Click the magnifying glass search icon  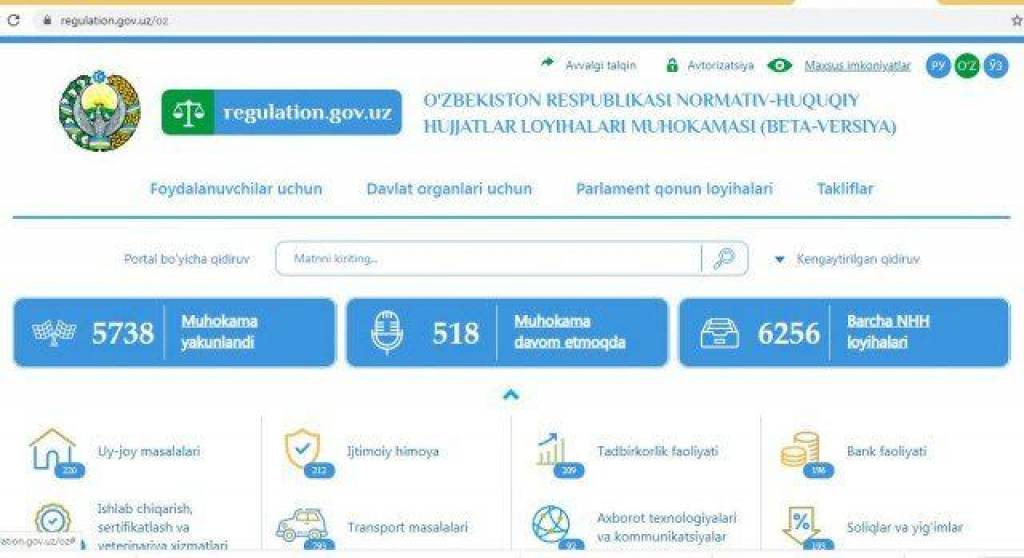(x=724, y=259)
